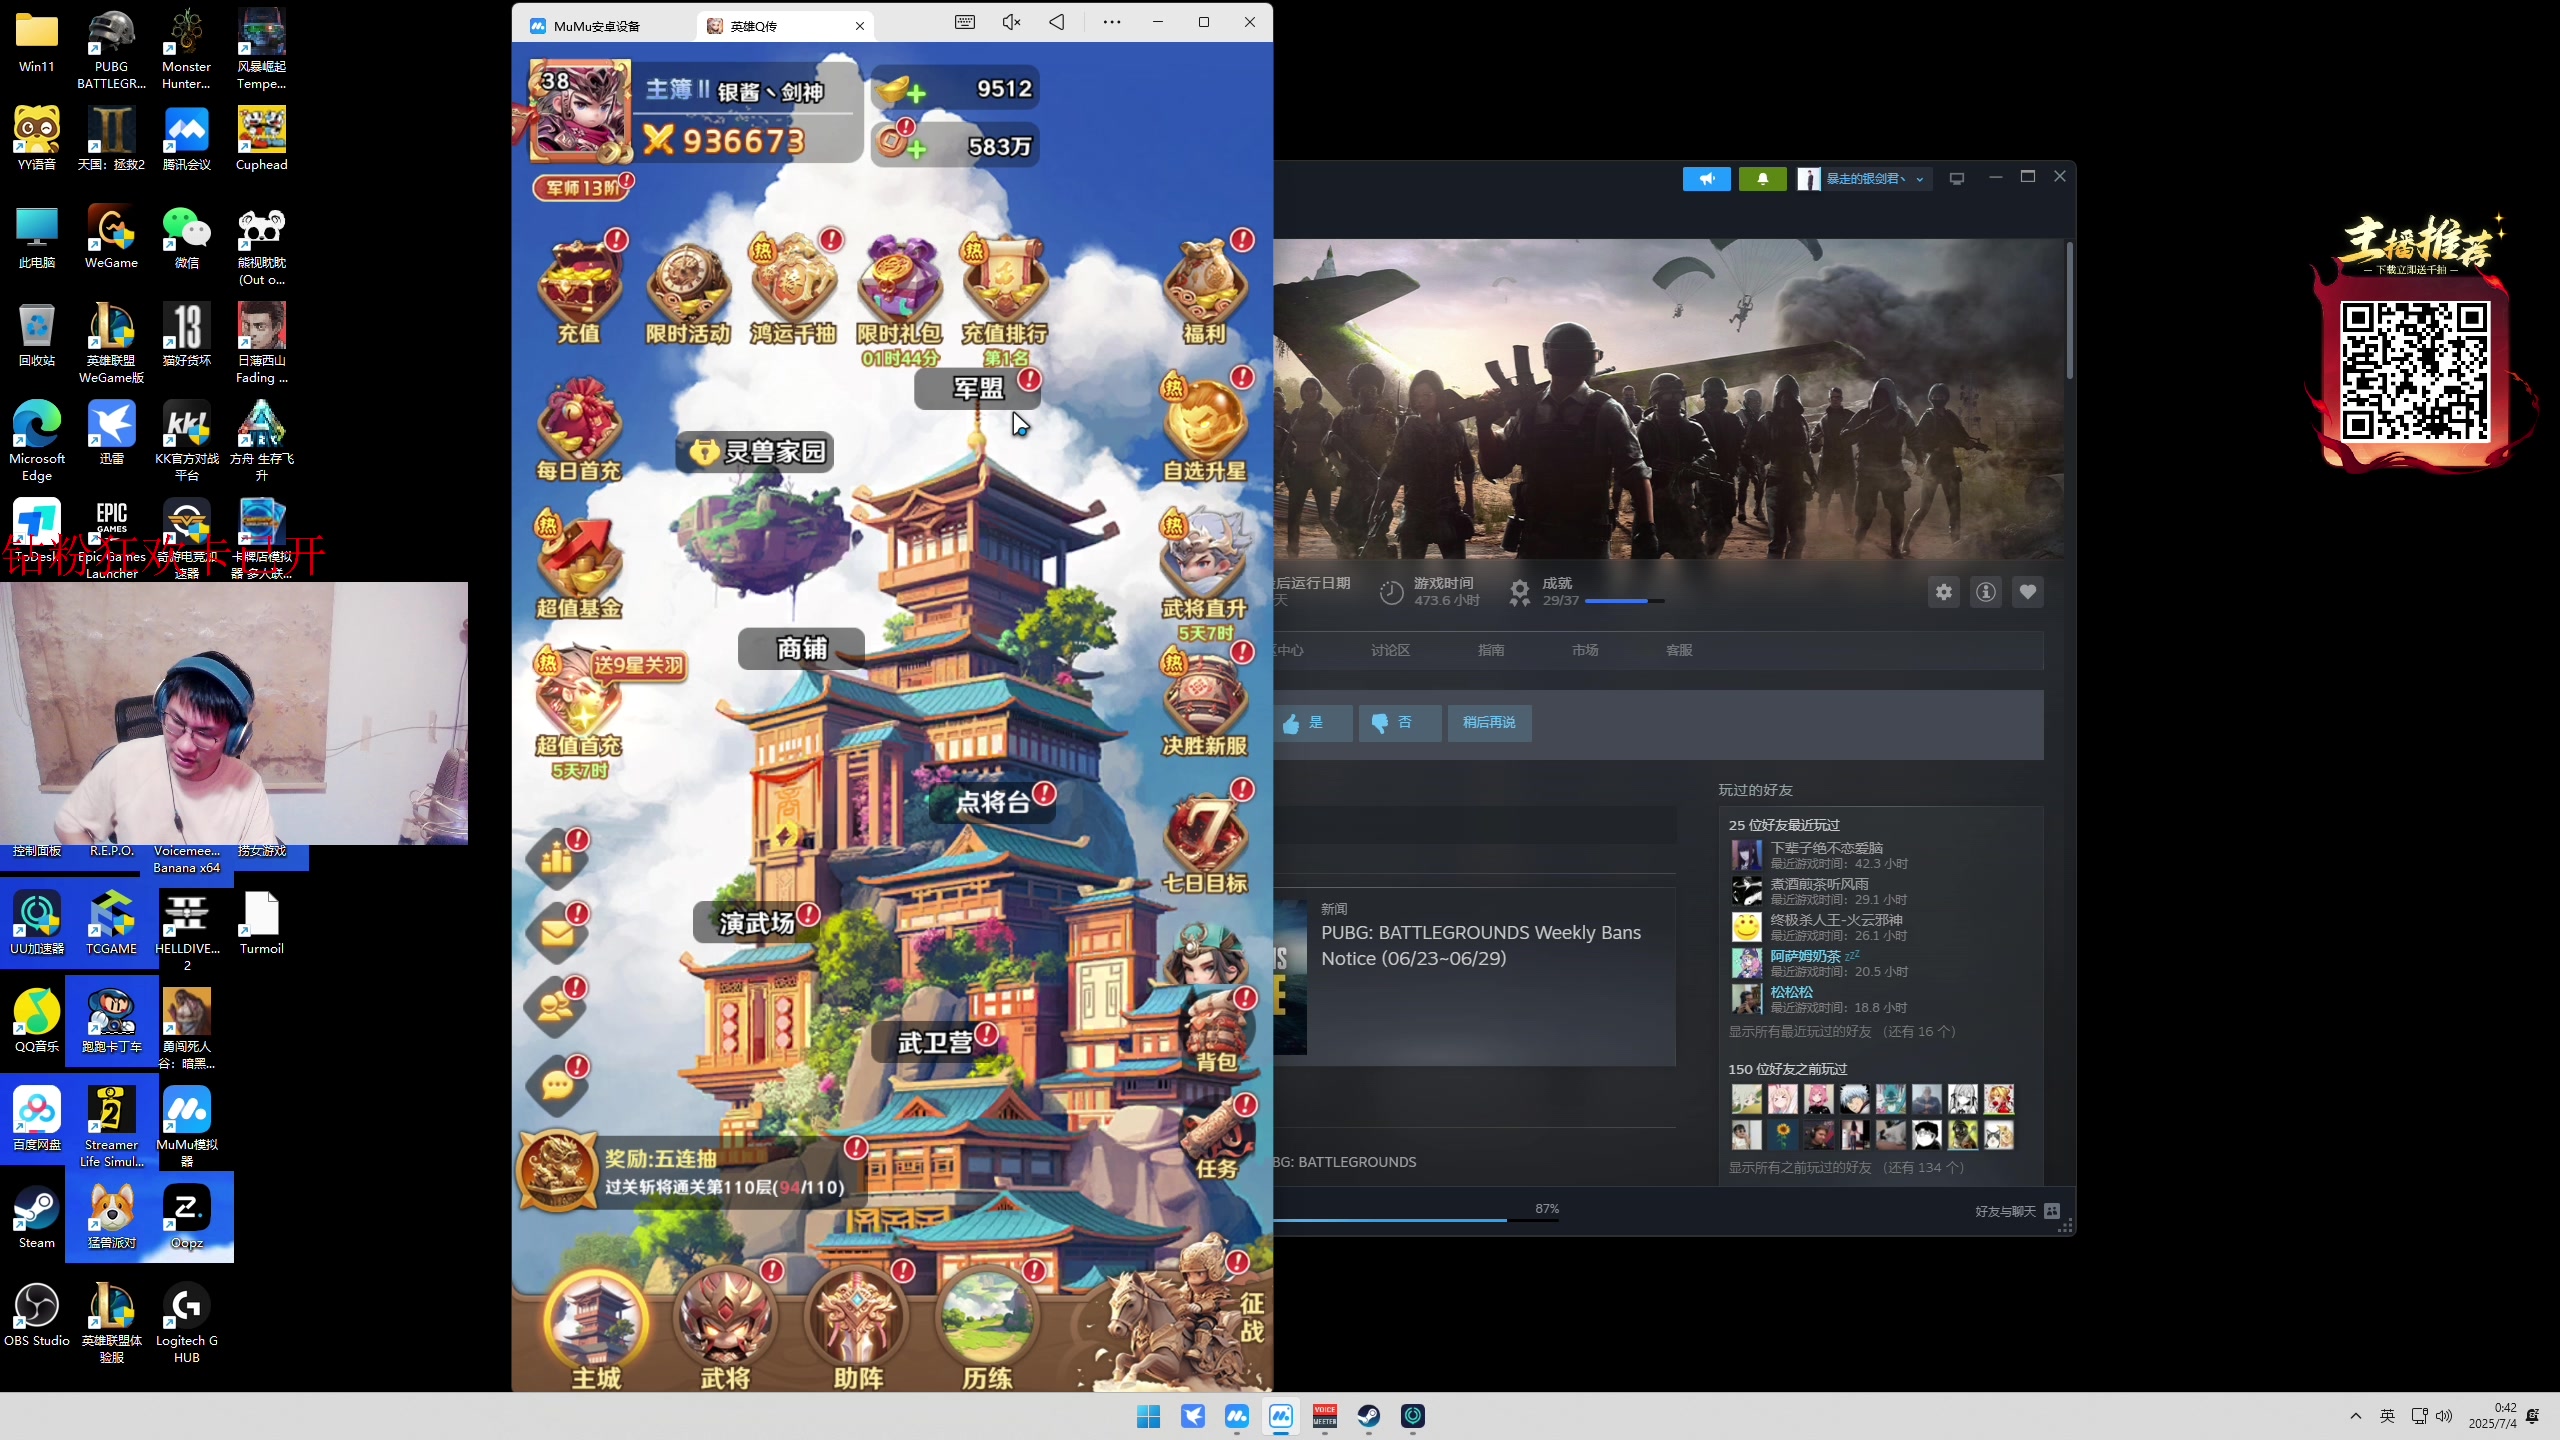Open the Steam 市场 tab

[x=1585, y=650]
